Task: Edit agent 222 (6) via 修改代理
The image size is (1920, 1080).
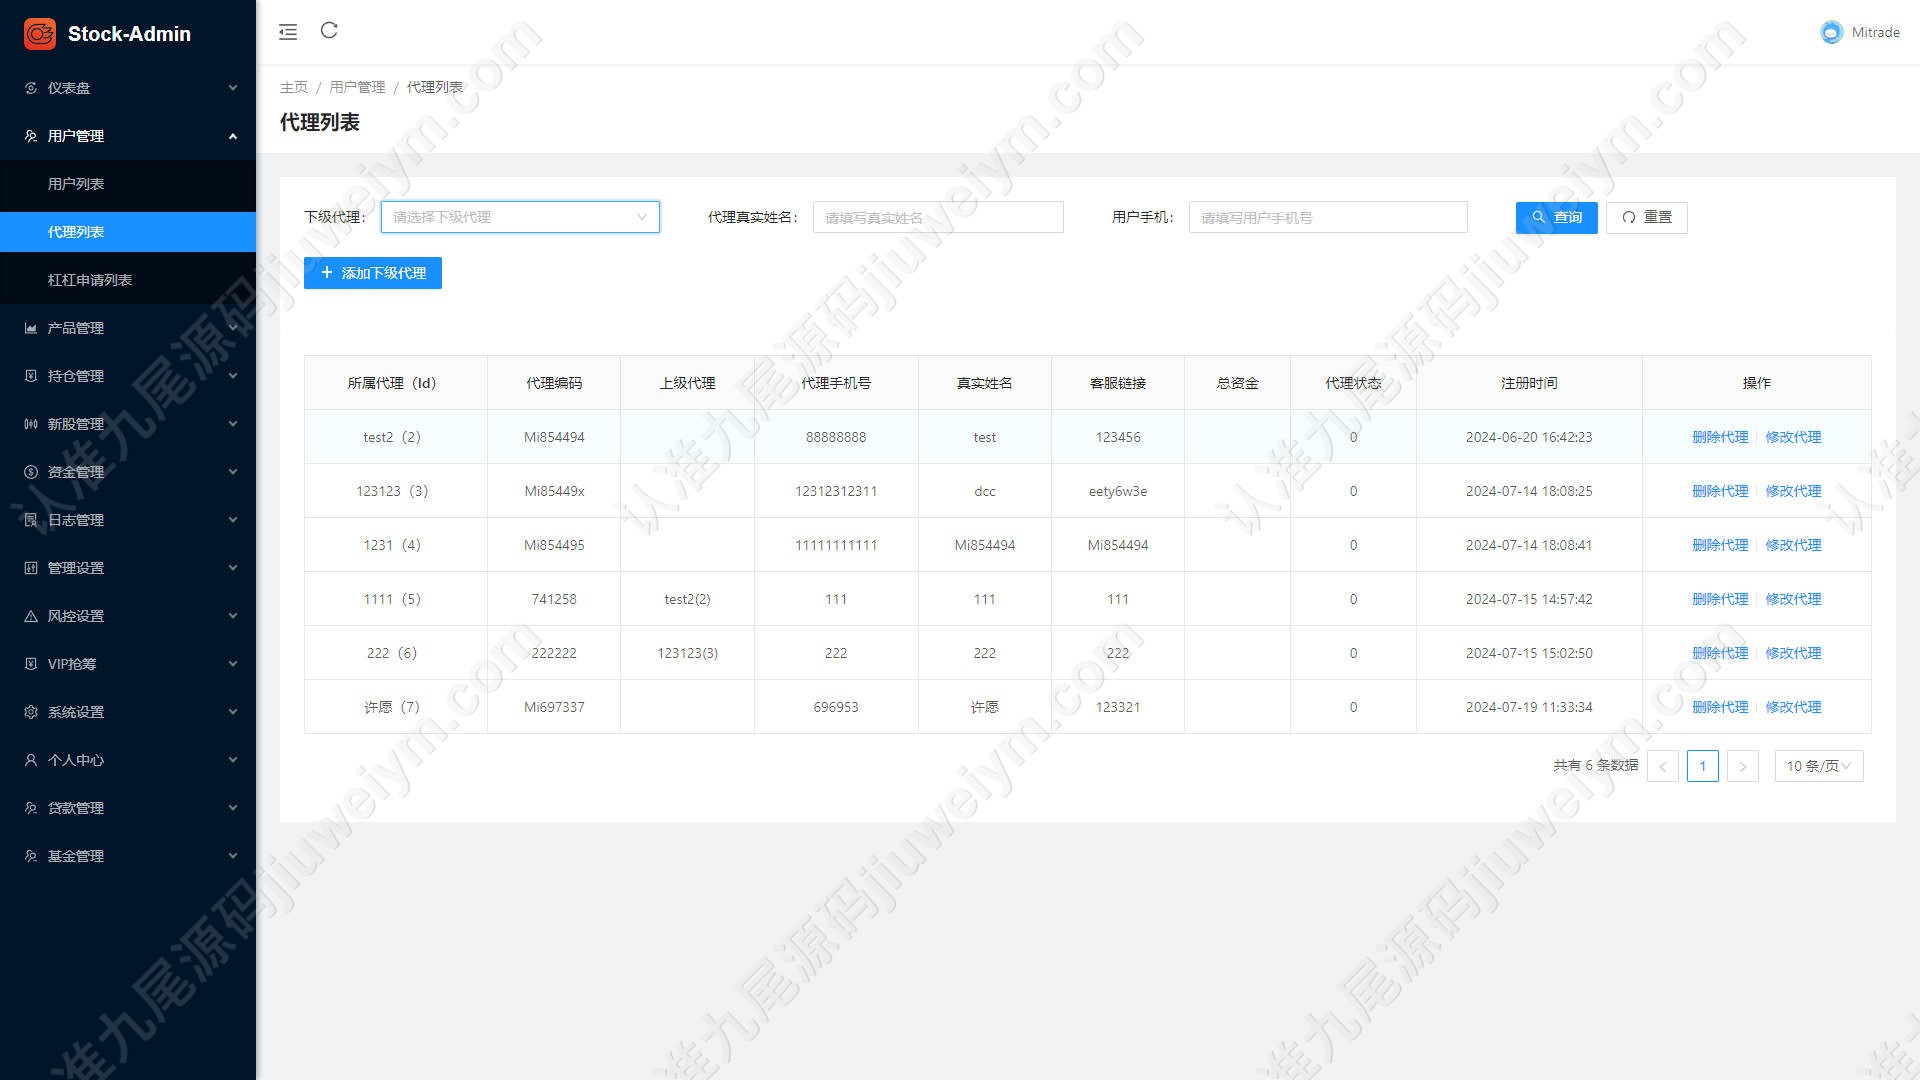Action: 1793,653
